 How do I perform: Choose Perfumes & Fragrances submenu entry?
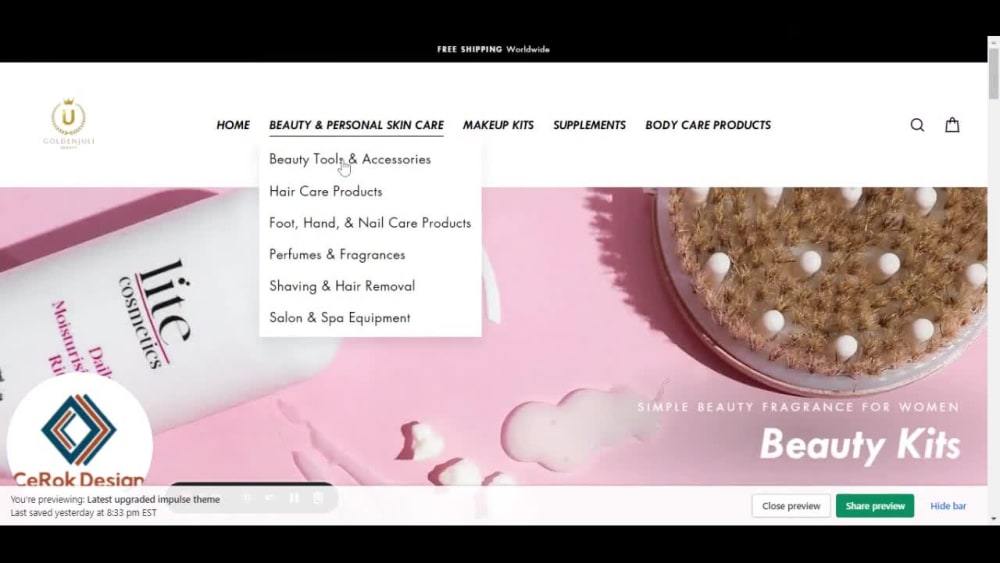pos(337,254)
